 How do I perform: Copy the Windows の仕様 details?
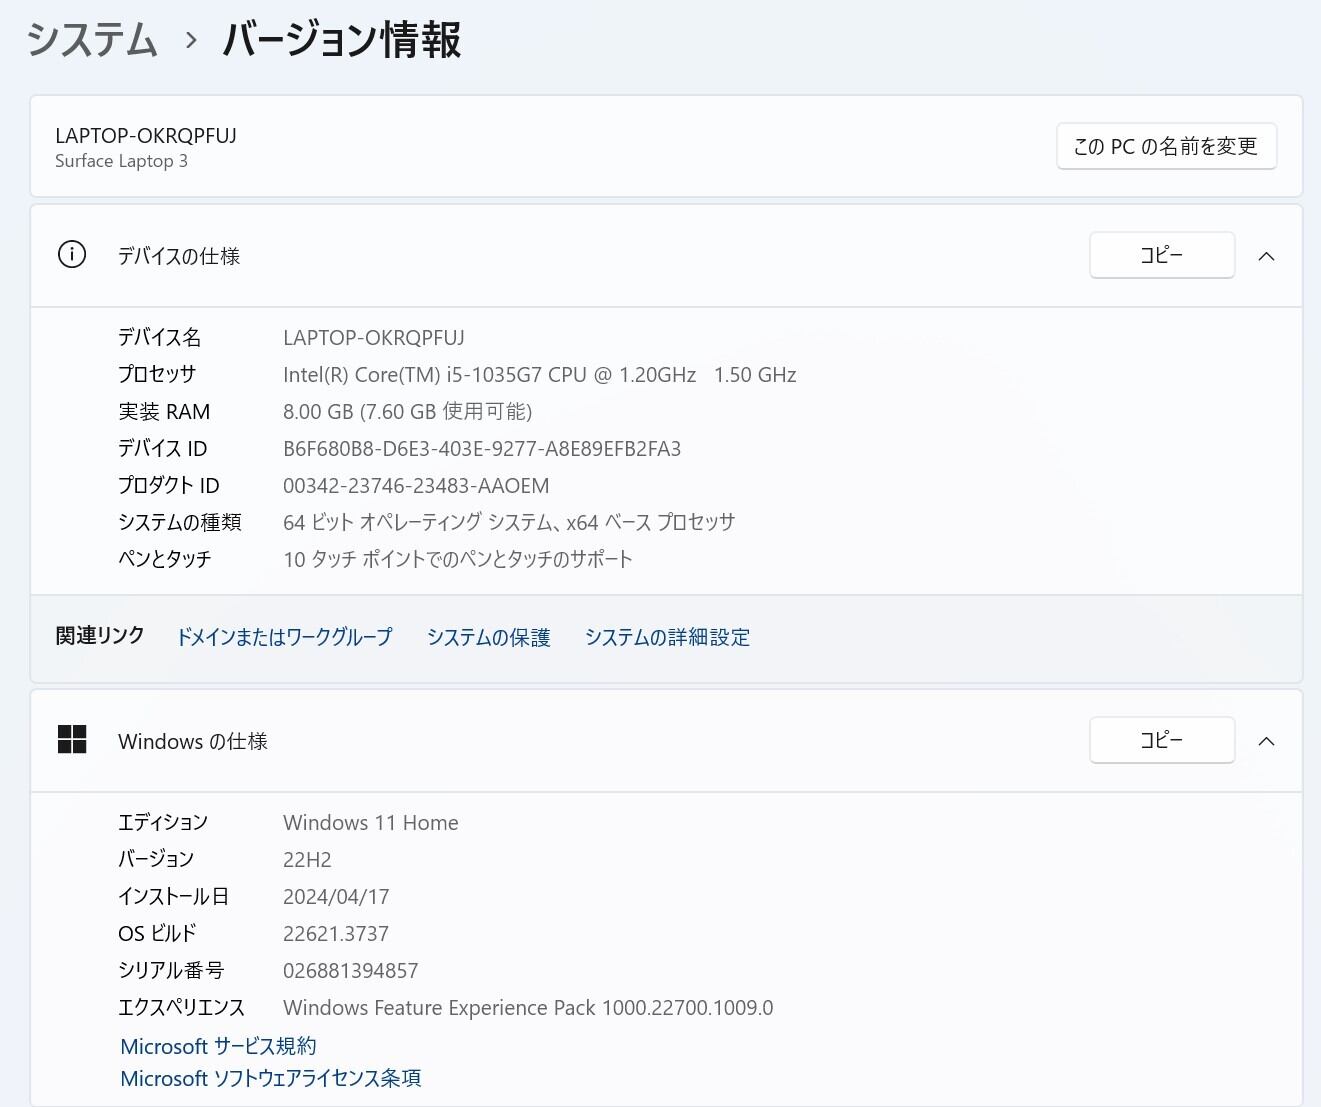click(1162, 740)
